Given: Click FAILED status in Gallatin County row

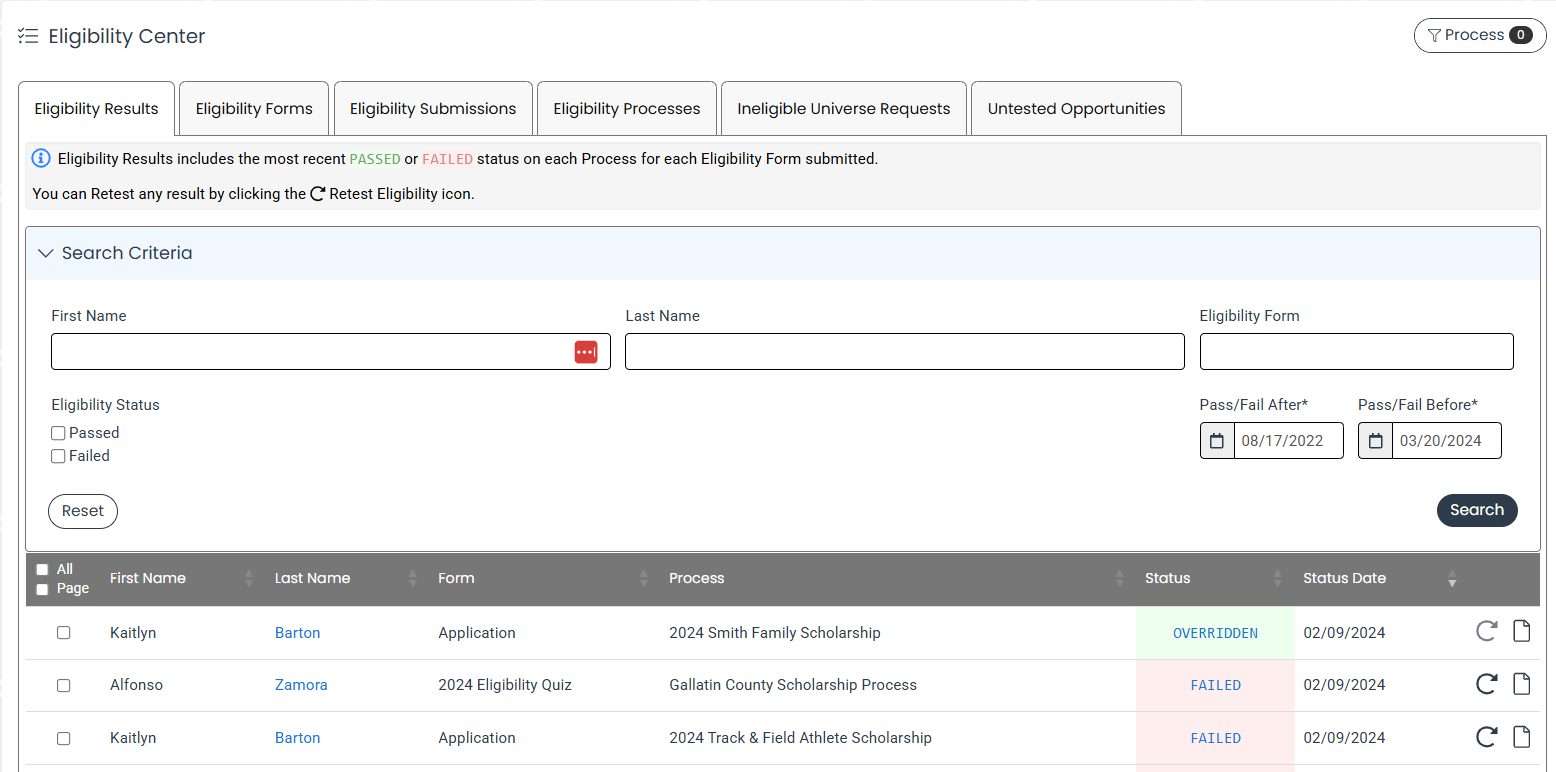Looking at the screenshot, I should coord(1215,685).
